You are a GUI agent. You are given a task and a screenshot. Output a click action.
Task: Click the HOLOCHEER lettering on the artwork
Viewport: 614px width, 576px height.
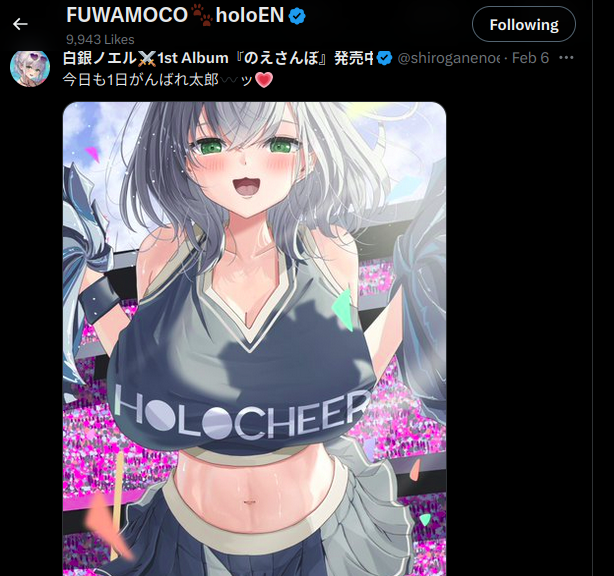tap(241, 415)
